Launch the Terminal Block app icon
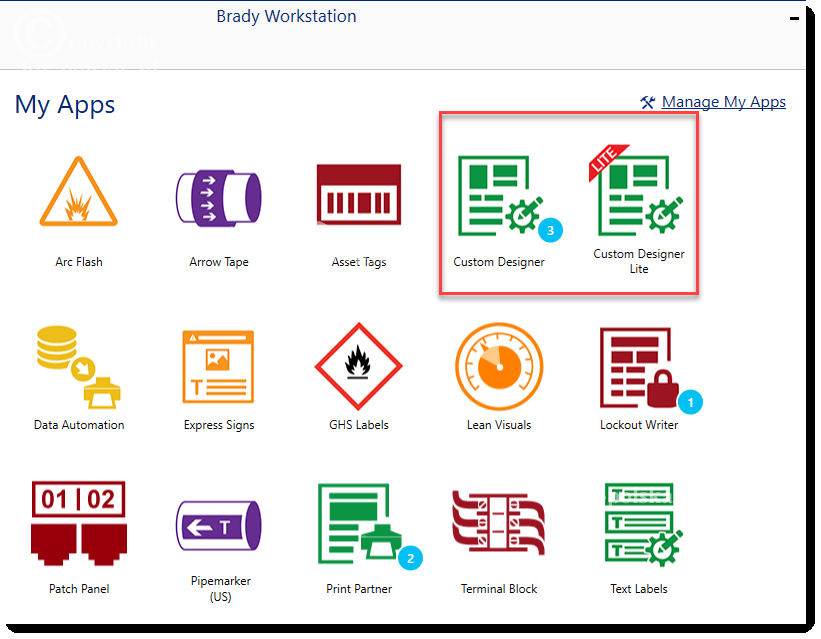 pyautogui.click(x=499, y=522)
